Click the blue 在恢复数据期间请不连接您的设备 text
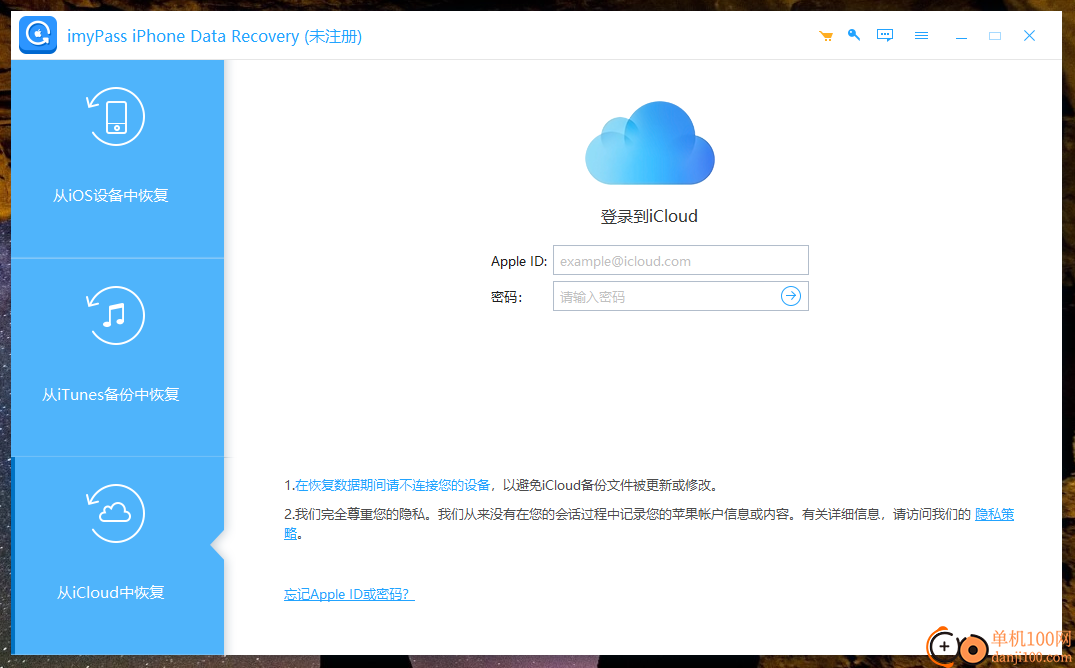 (392, 485)
